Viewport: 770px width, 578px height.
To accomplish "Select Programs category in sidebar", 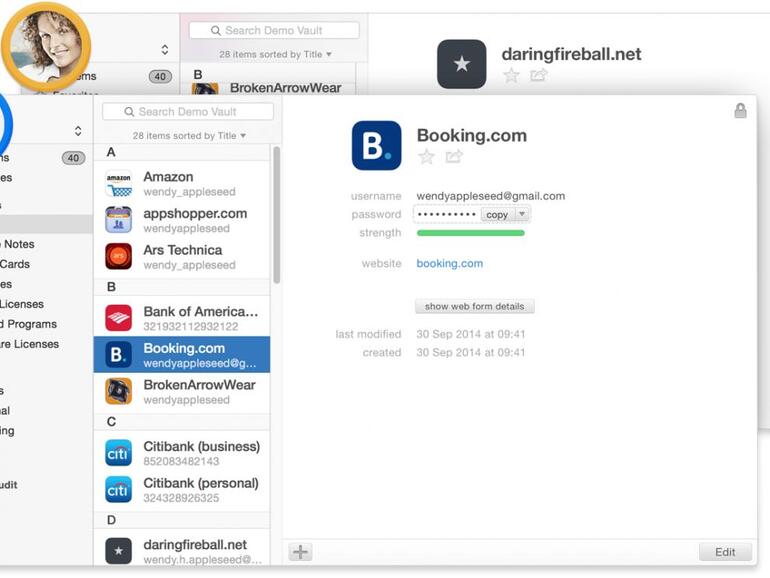I will 29,324.
